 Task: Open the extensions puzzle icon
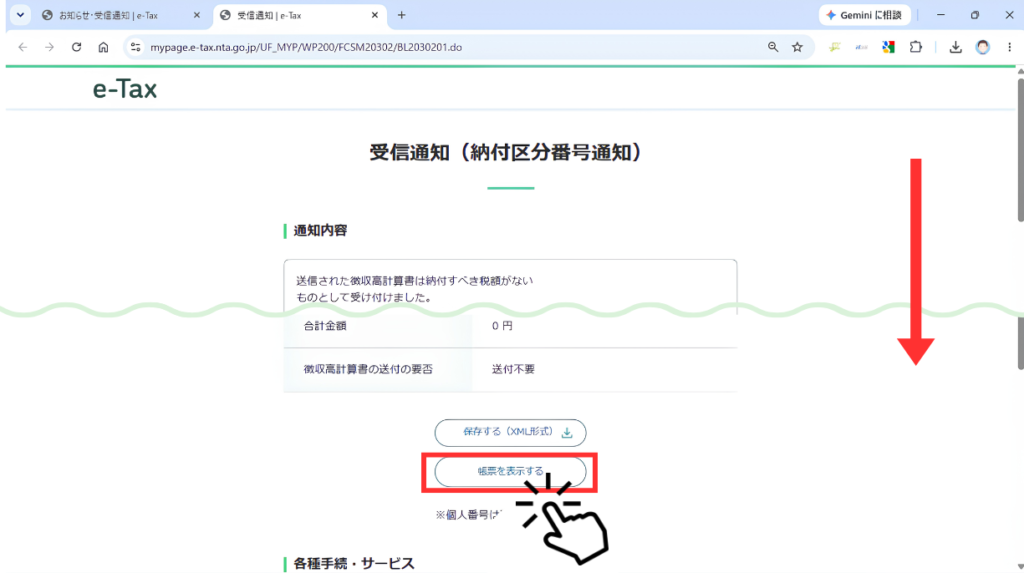916,47
